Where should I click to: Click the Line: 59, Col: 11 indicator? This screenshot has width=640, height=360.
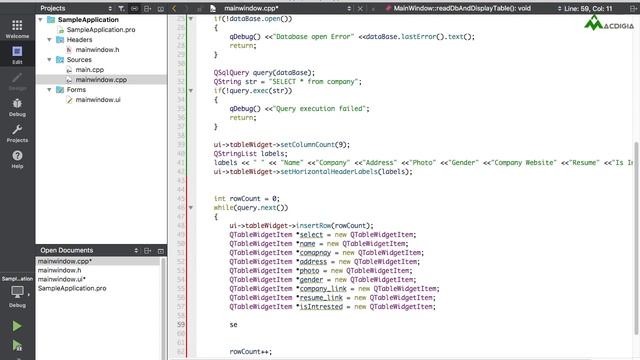[588, 8]
